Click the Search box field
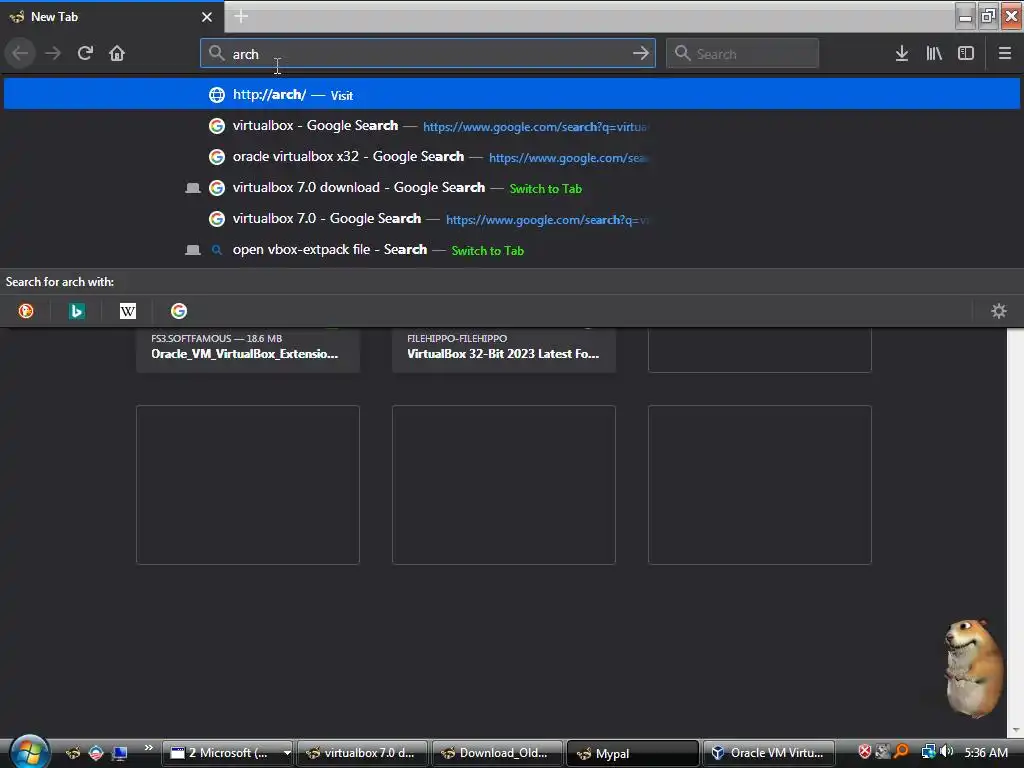Screen dimensions: 1024x768 pyautogui.click(x=743, y=53)
